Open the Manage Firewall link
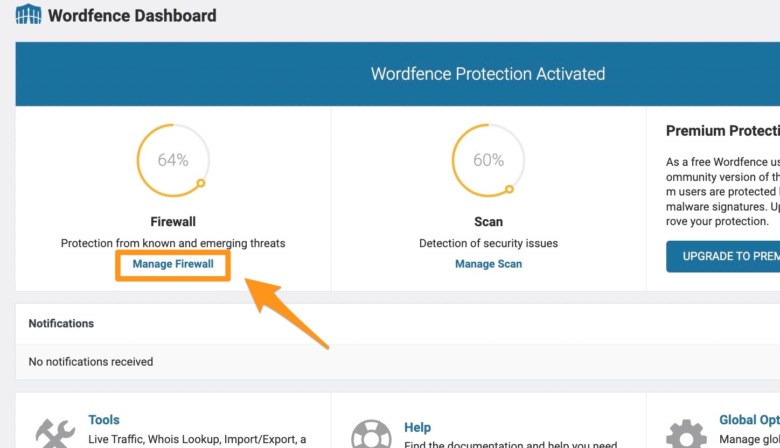This screenshot has width=780, height=448. (173, 264)
